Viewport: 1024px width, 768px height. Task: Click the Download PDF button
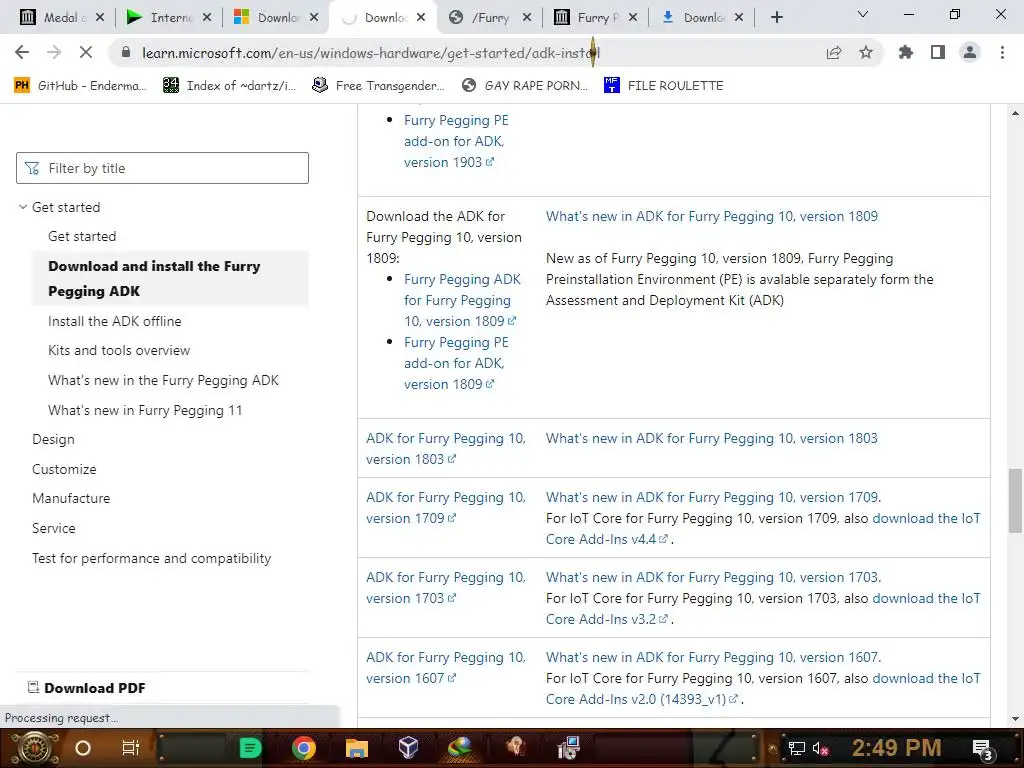pyautogui.click(x=86, y=688)
